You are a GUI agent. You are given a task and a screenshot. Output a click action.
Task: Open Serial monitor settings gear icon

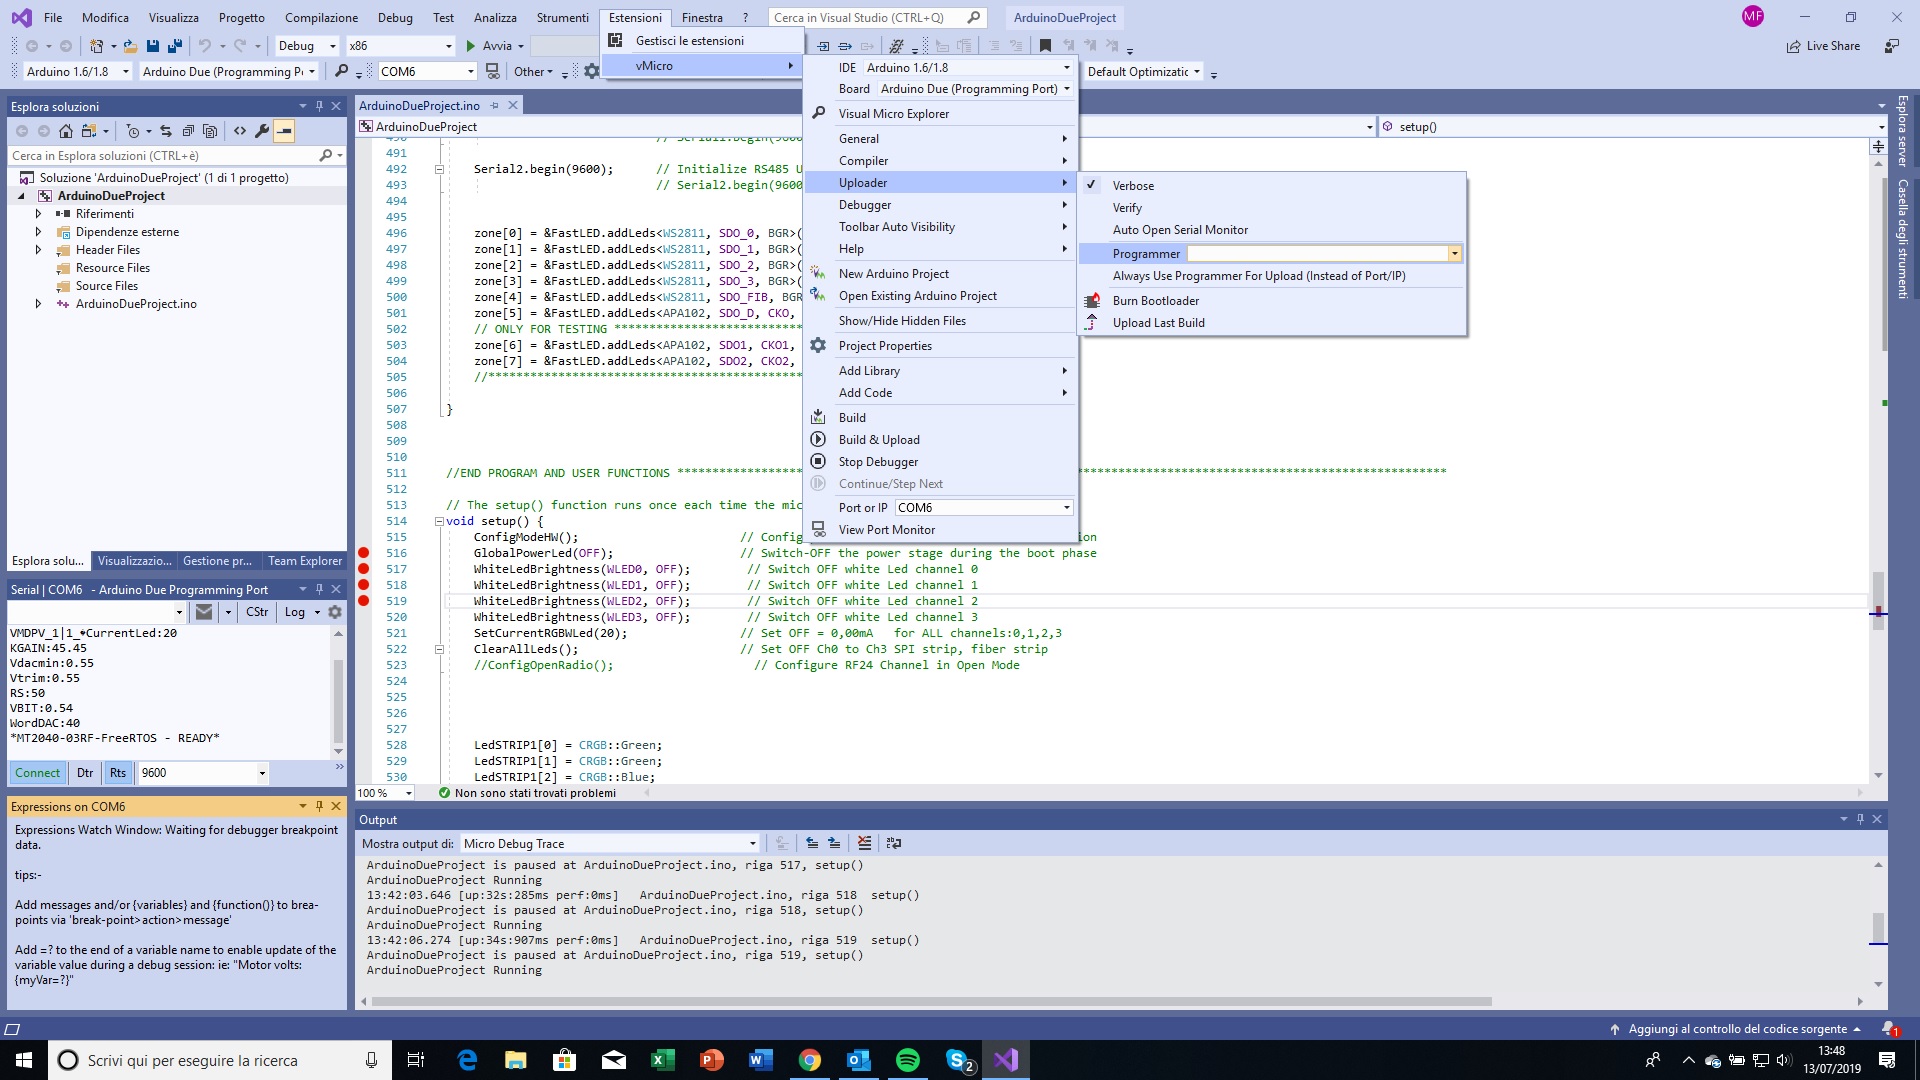coord(335,612)
